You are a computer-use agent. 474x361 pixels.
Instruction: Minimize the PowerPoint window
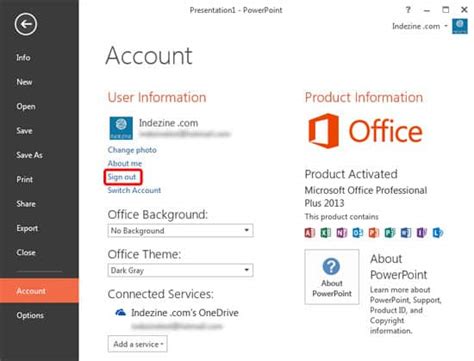(427, 10)
